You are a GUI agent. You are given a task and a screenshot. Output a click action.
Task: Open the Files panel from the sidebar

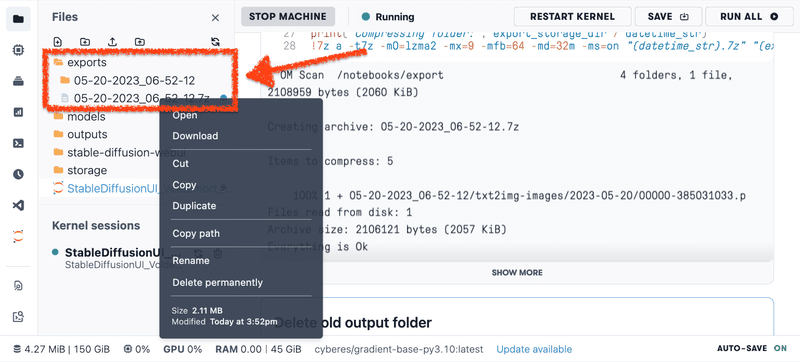coord(18,19)
